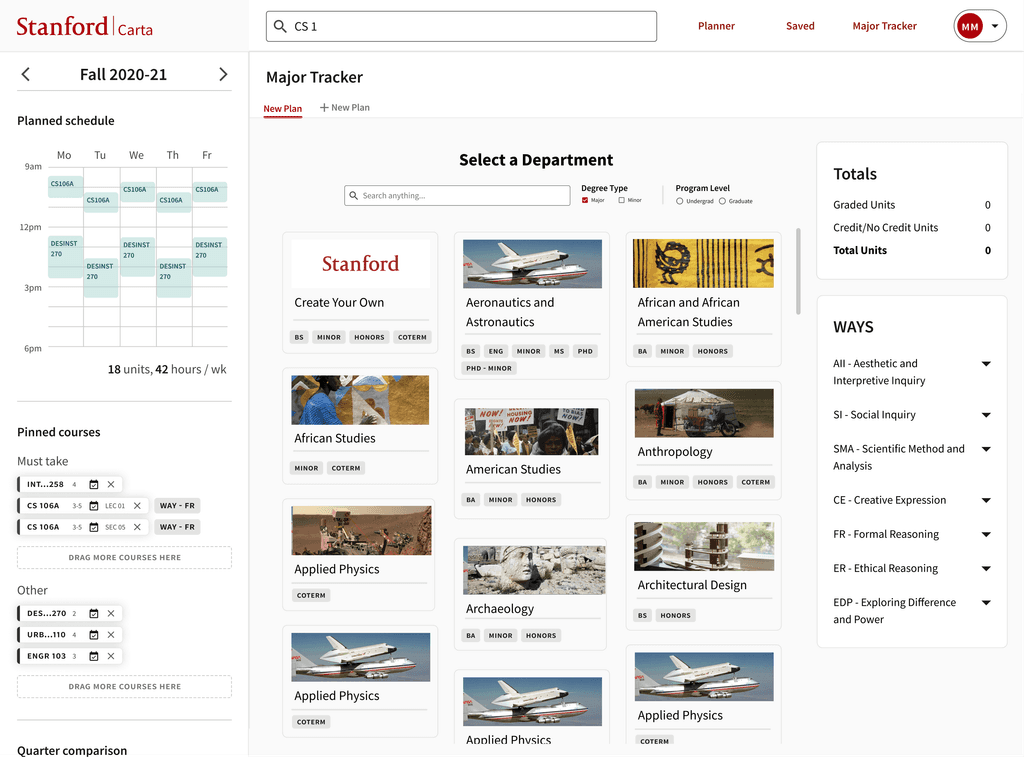Focus the Search anything department field
This screenshot has height=757, width=1024.
457,195
